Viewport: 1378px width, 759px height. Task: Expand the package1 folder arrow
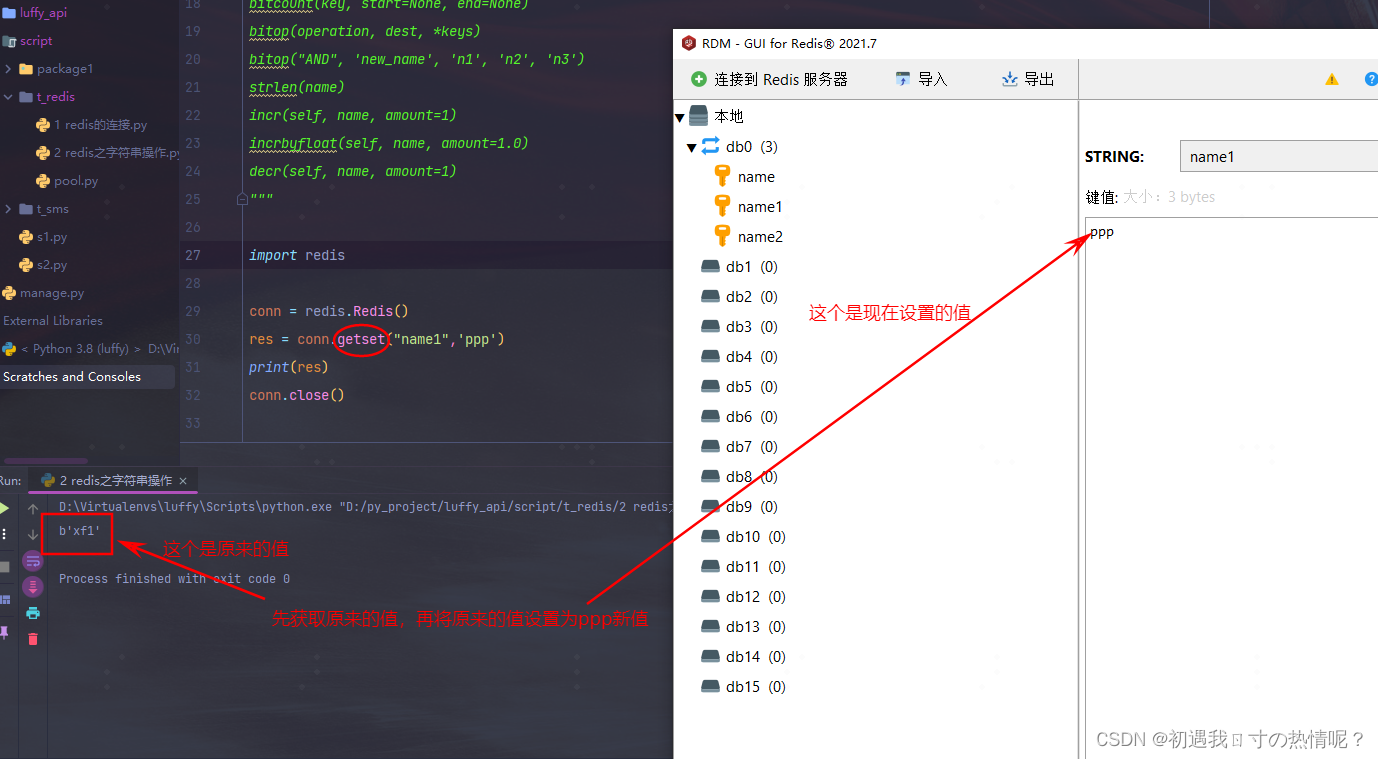(x=8, y=69)
